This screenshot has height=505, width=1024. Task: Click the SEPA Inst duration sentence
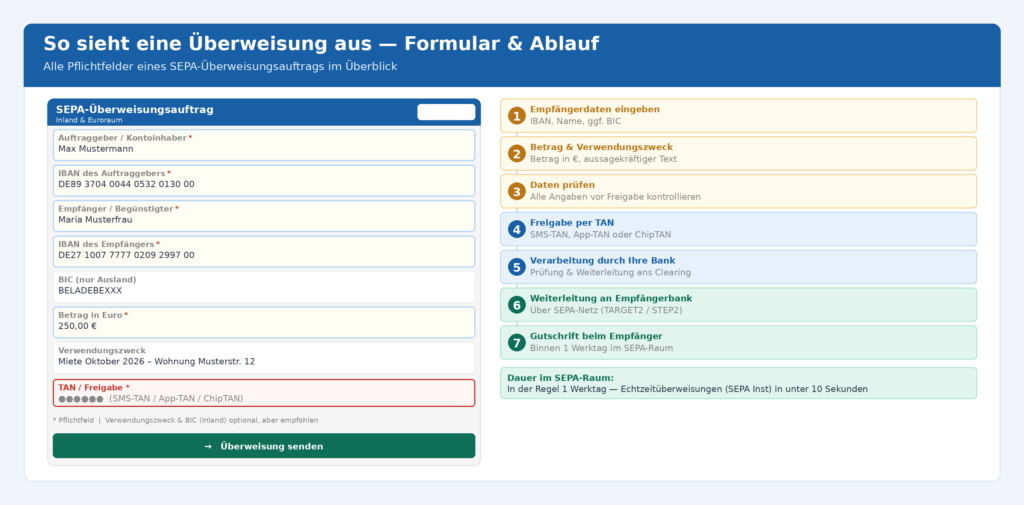[x=688, y=389]
